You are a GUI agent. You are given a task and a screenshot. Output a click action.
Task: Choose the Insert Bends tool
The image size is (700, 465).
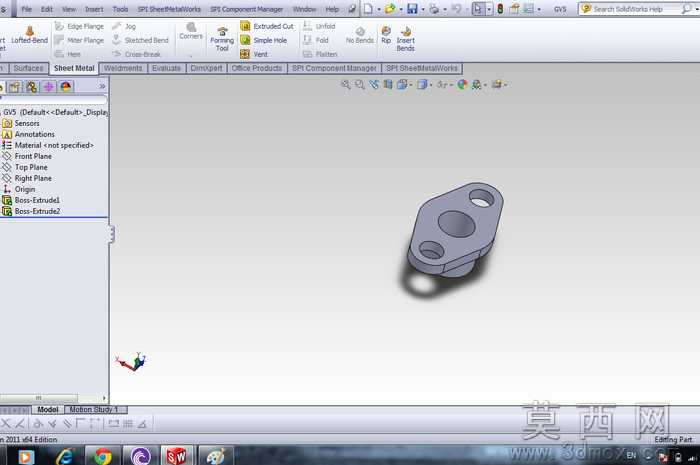[x=405, y=39]
